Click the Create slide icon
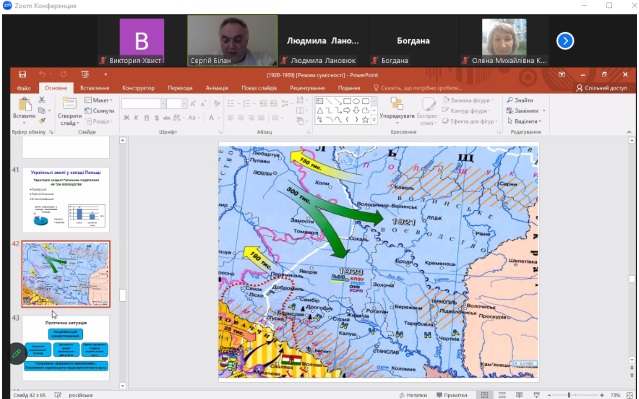 click(x=69, y=104)
